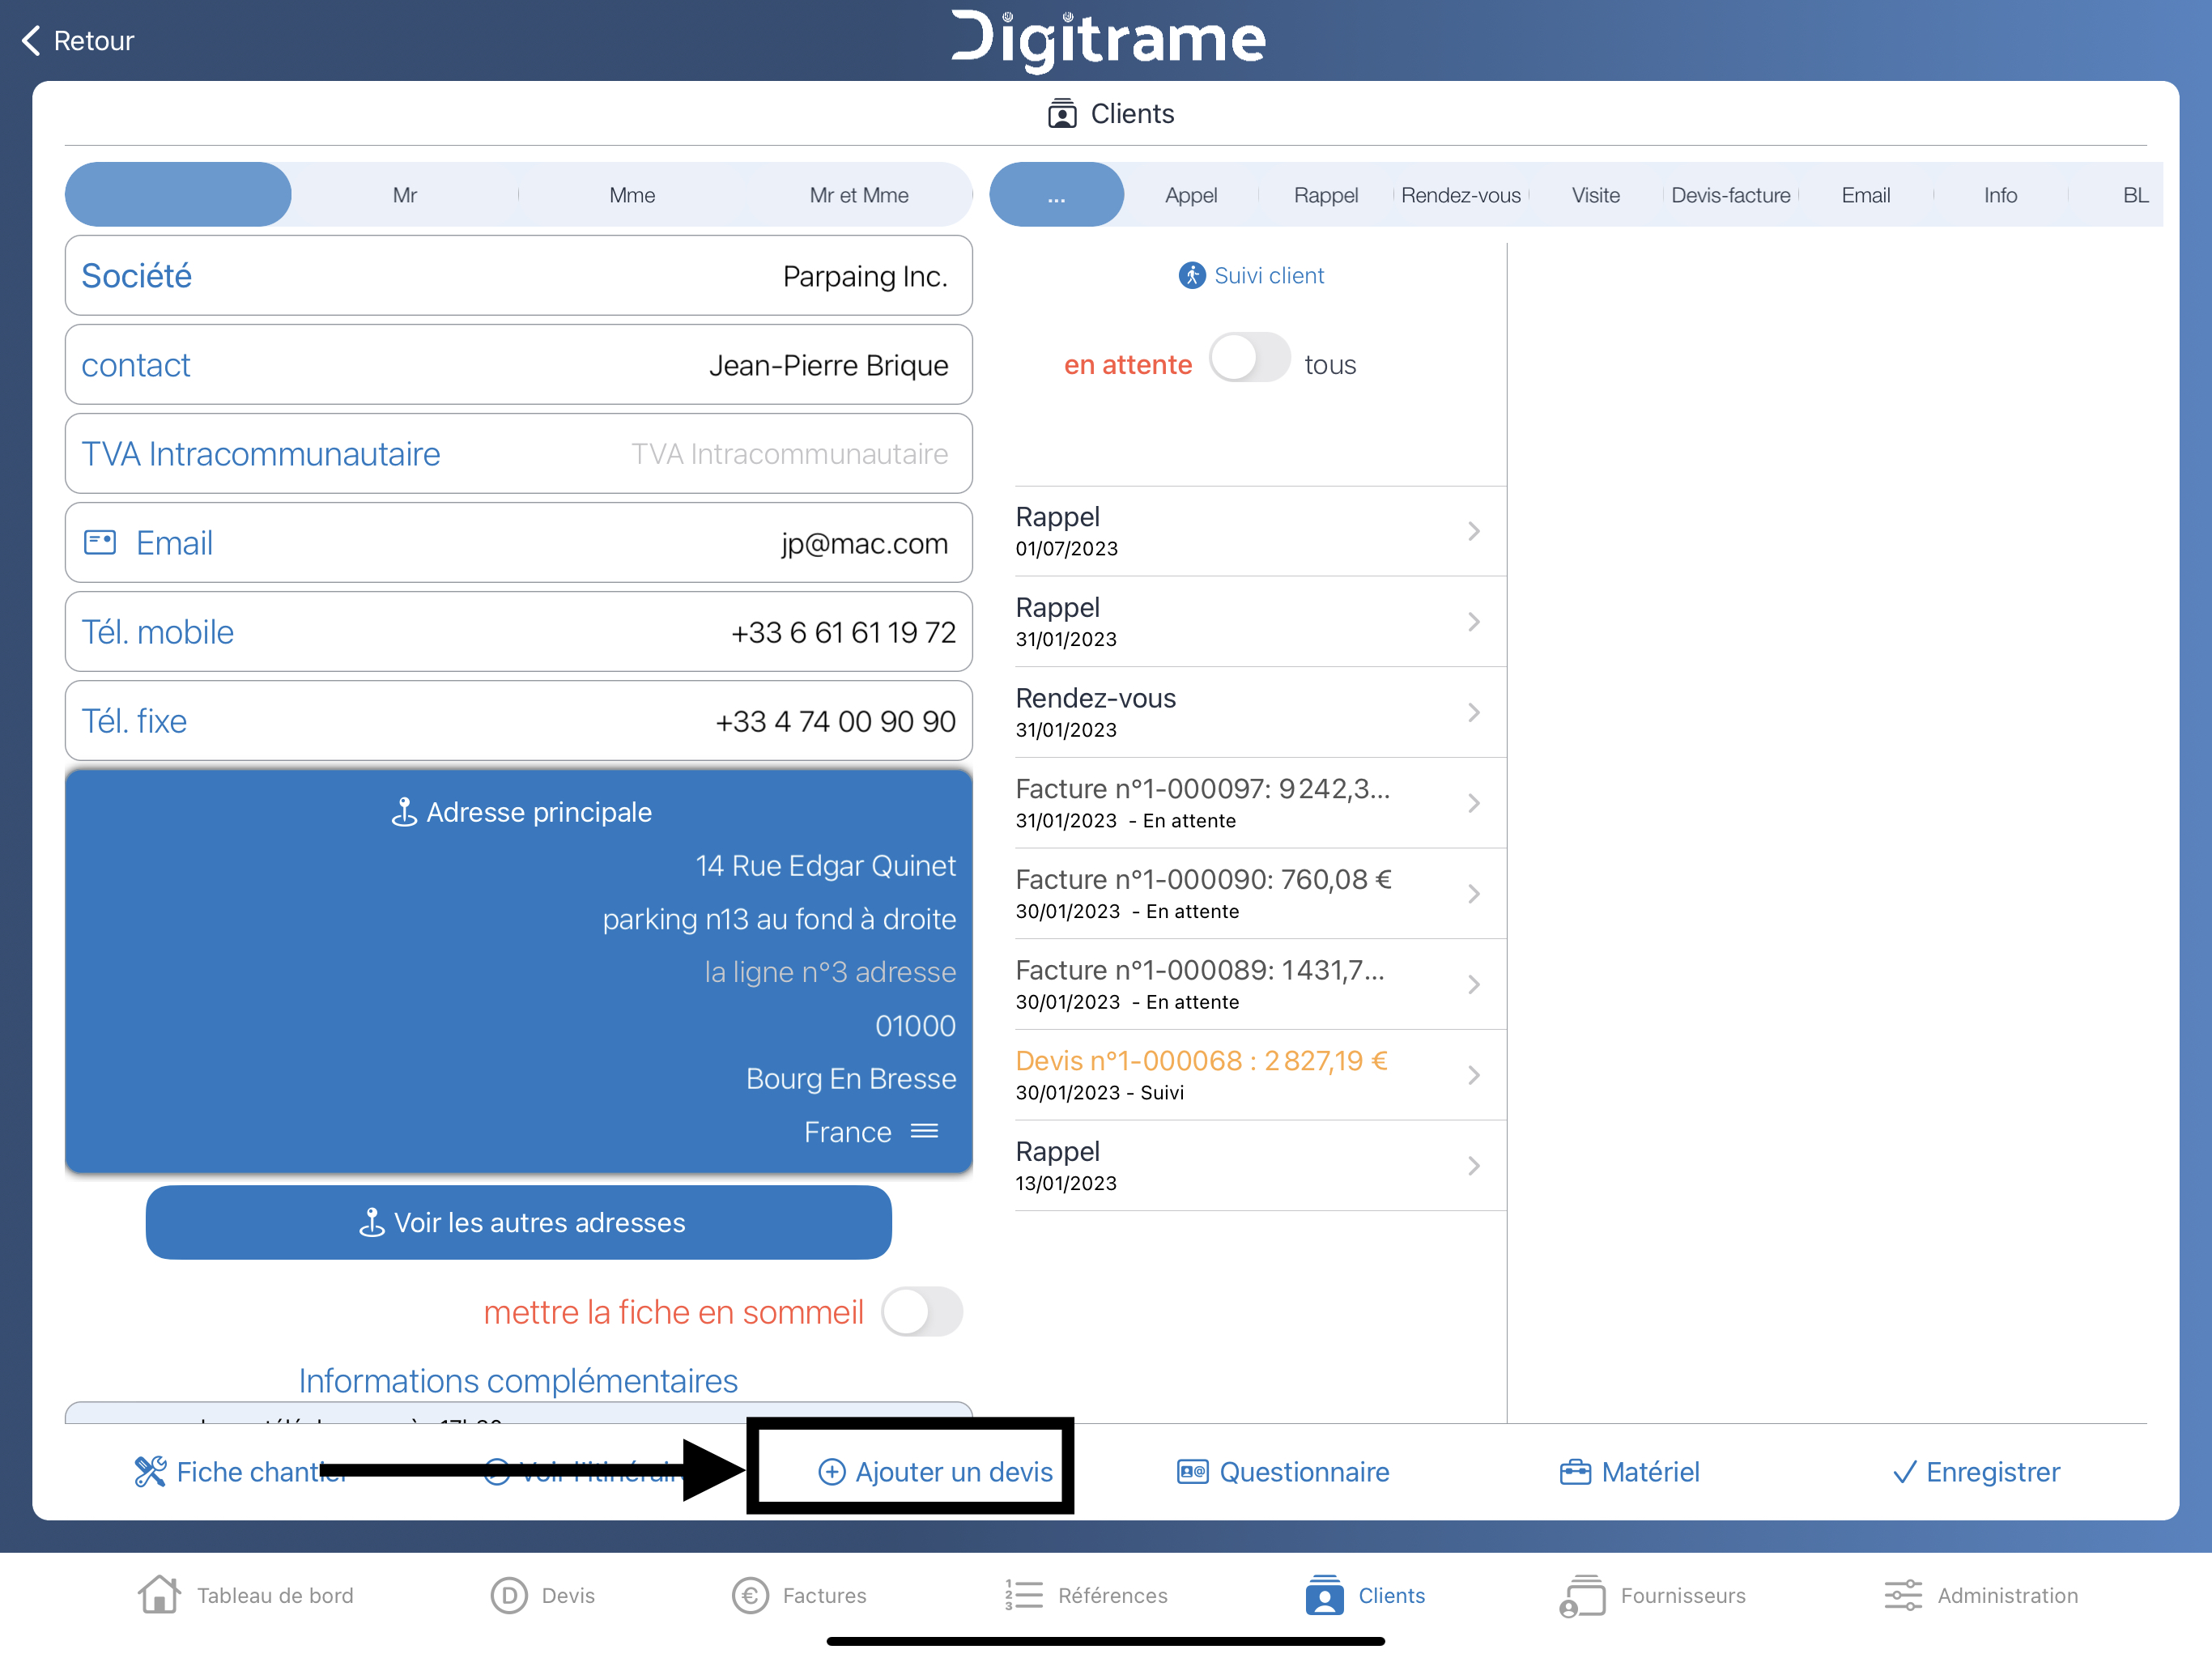Image resolution: width=2212 pixels, height=1658 pixels.
Task: Enable mettre la fiche en sommeil switch
Action: pos(922,1312)
